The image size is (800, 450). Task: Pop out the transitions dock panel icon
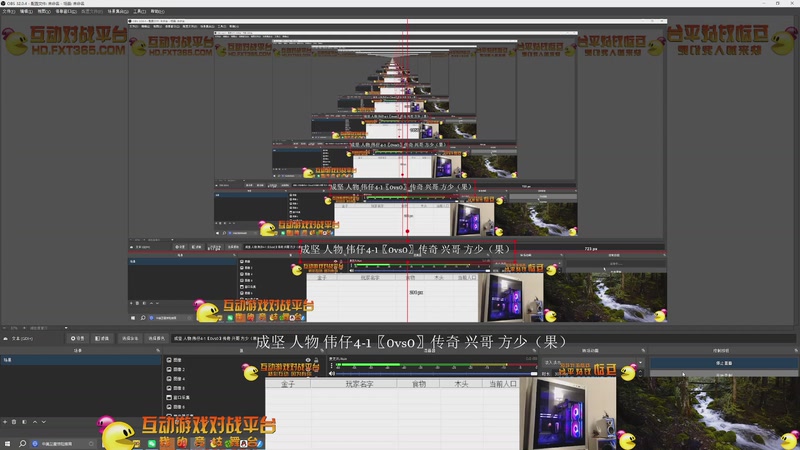pyautogui.click(x=643, y=351)
